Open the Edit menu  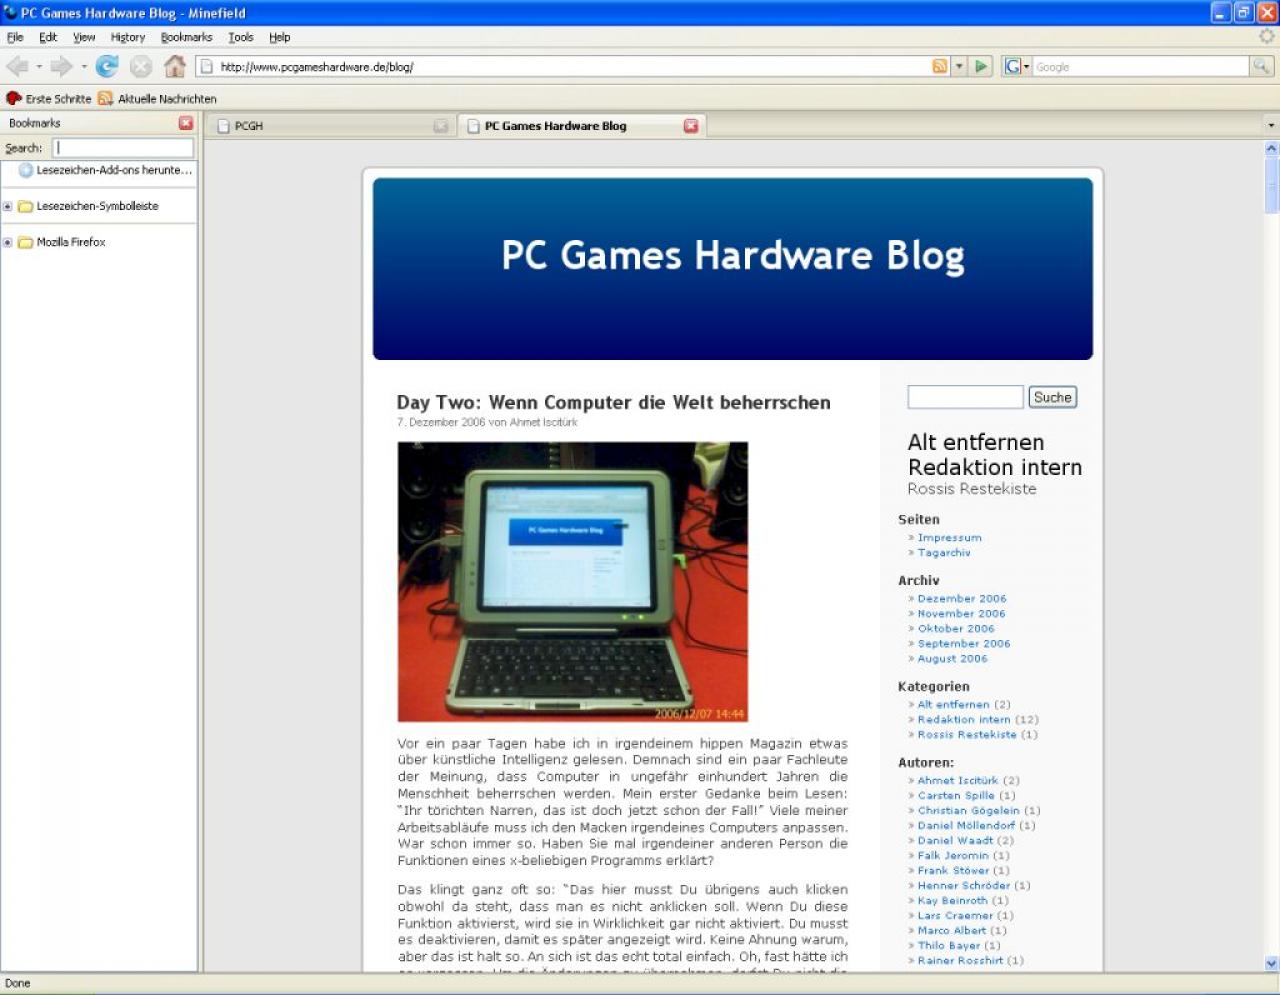(48, 37)
